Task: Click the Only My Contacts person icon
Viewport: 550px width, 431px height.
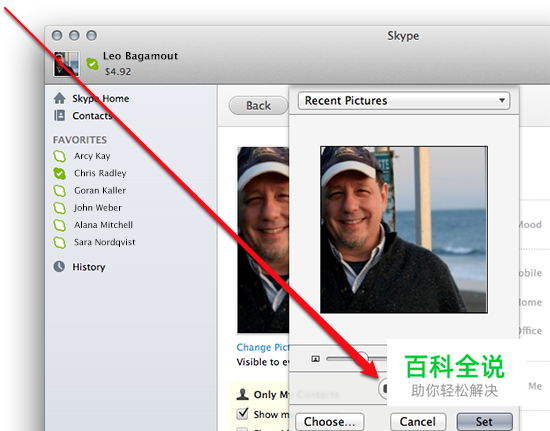Action: pos(242,394)
